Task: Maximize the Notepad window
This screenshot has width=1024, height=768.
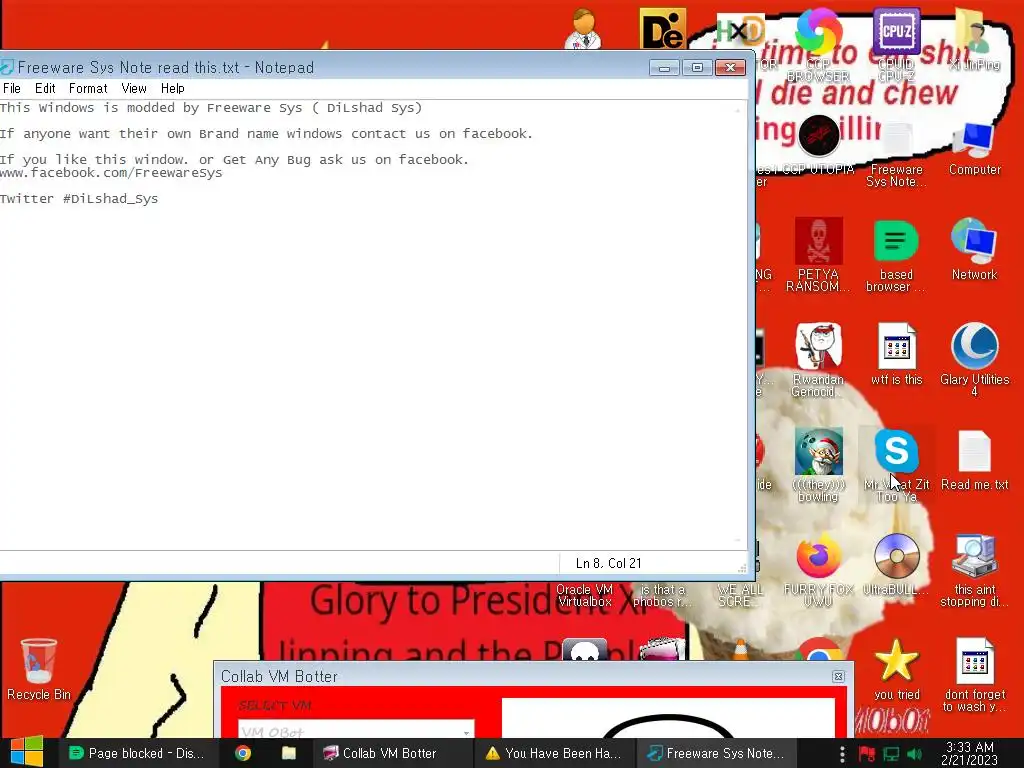Action: coord(697,67)
